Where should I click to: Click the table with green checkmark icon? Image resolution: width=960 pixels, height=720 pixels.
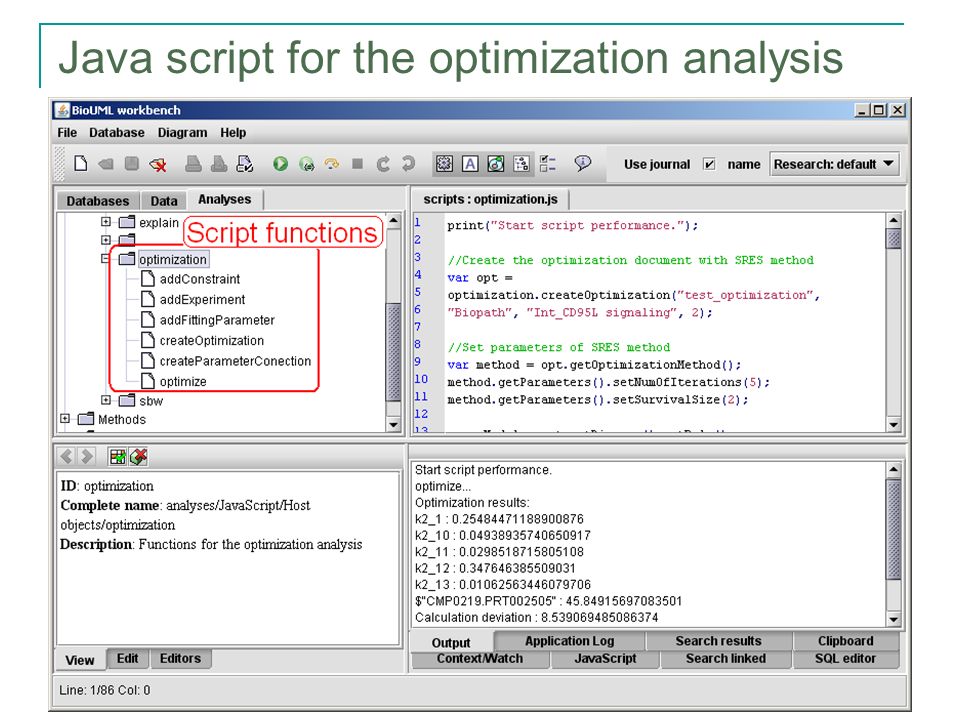coord(117,457)
